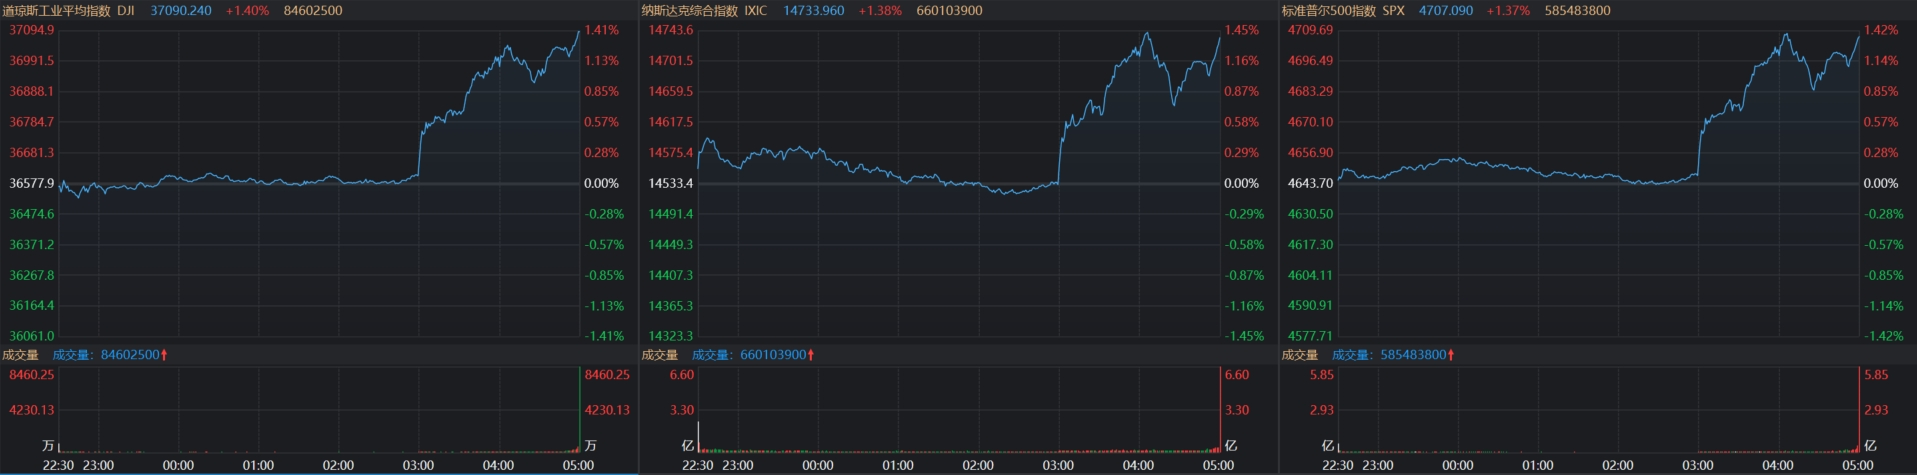This screenshot has width=1917, height=475.
Task: Click the -1.41% percent label in Dow chart
Action: click(604, 336)
